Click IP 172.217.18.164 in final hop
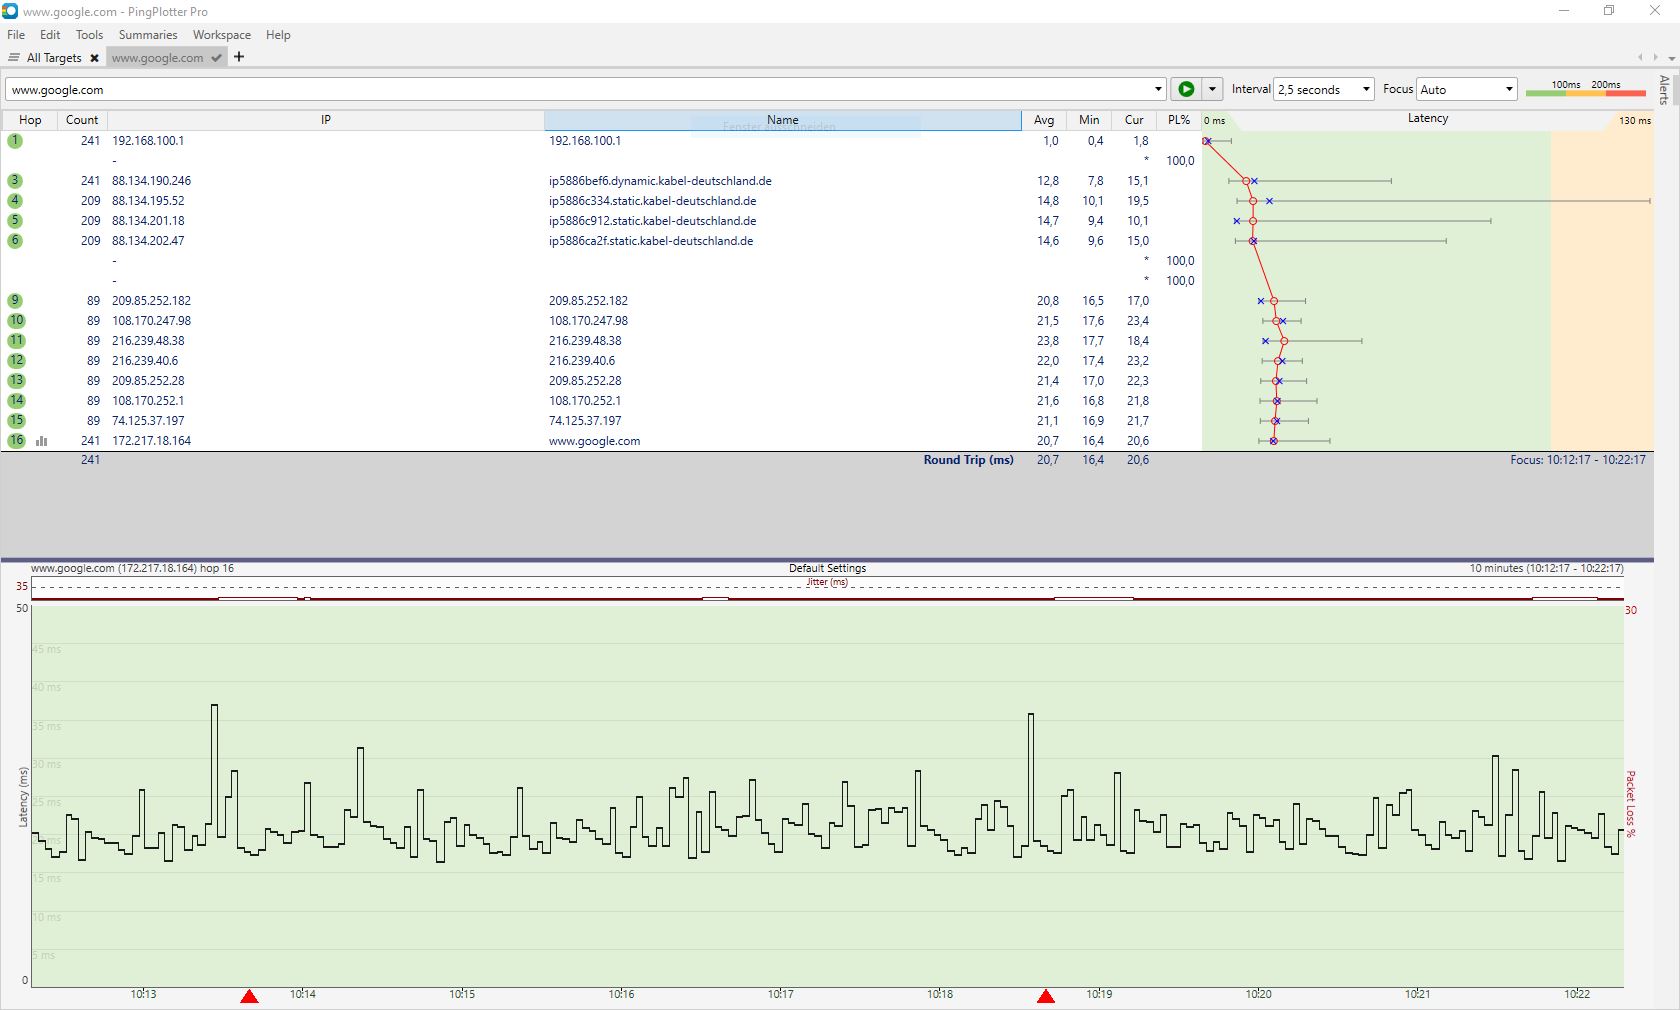The height and width of the screenshot is (1010, 1680). click(151, 441)
